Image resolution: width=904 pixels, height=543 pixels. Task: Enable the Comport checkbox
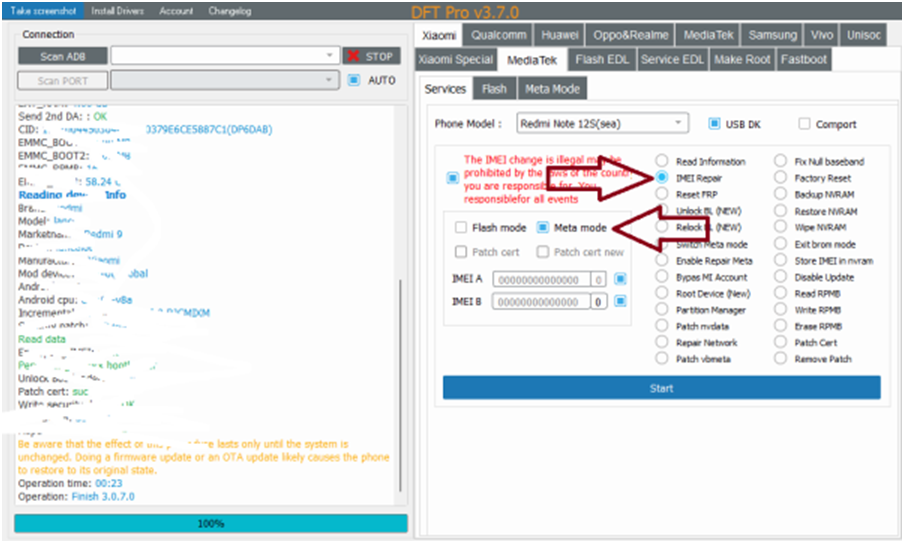804,123
